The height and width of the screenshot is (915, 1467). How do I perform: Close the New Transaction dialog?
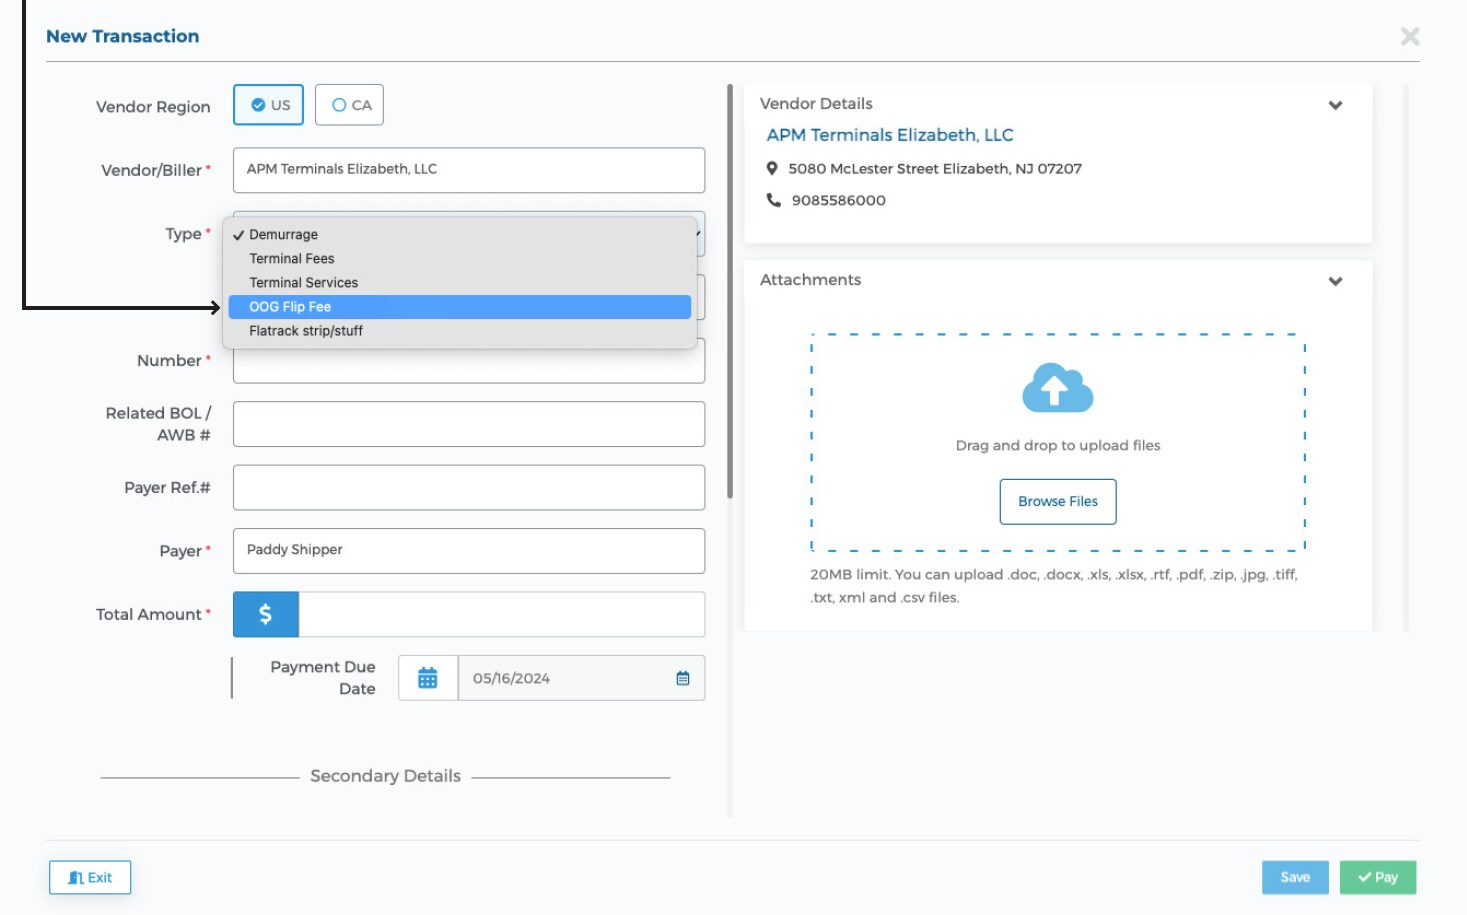click(1410, 37)
